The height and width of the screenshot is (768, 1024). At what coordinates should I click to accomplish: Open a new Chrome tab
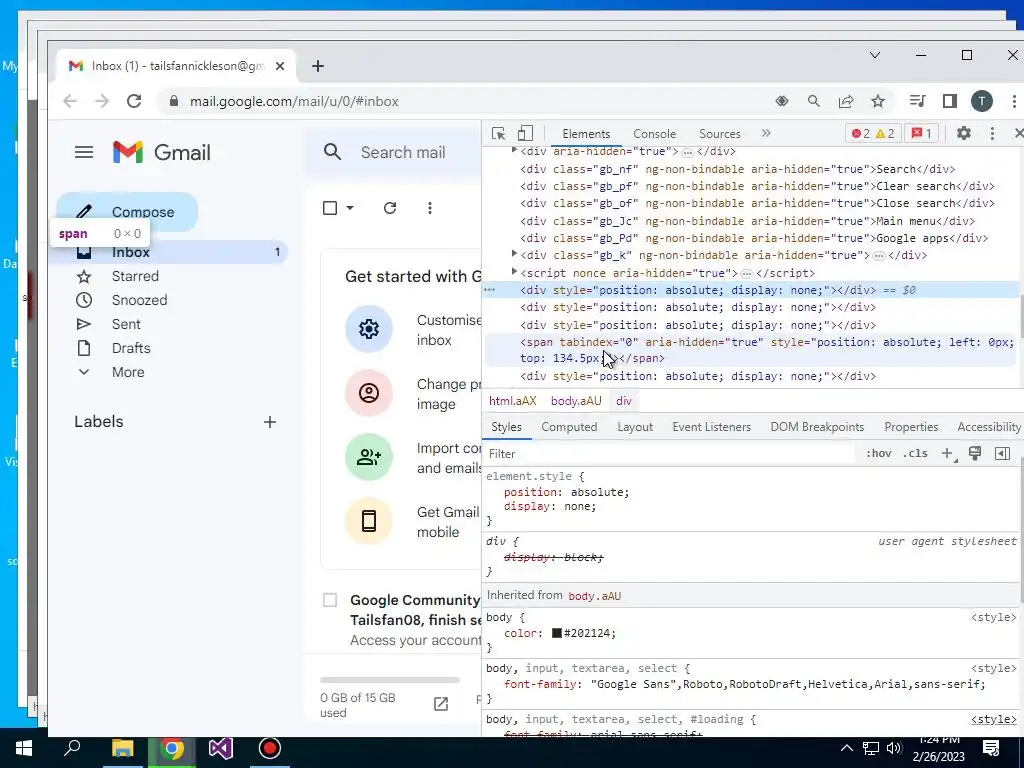pos(317,66)
